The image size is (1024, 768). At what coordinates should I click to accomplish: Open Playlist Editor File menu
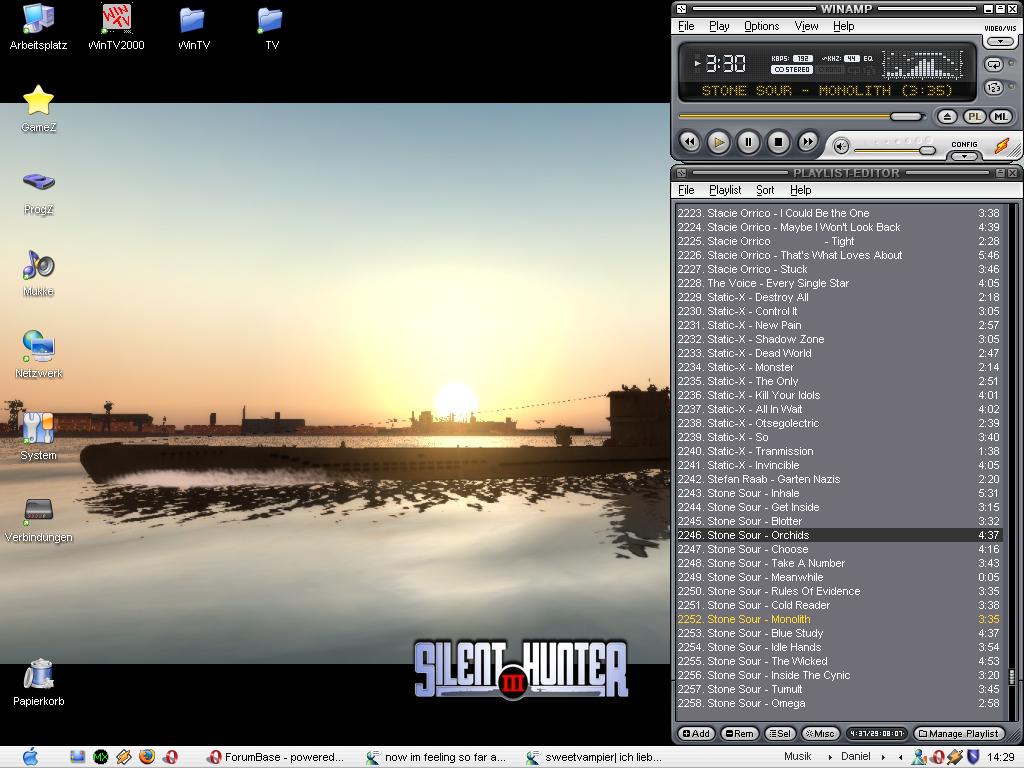(686, 190)
